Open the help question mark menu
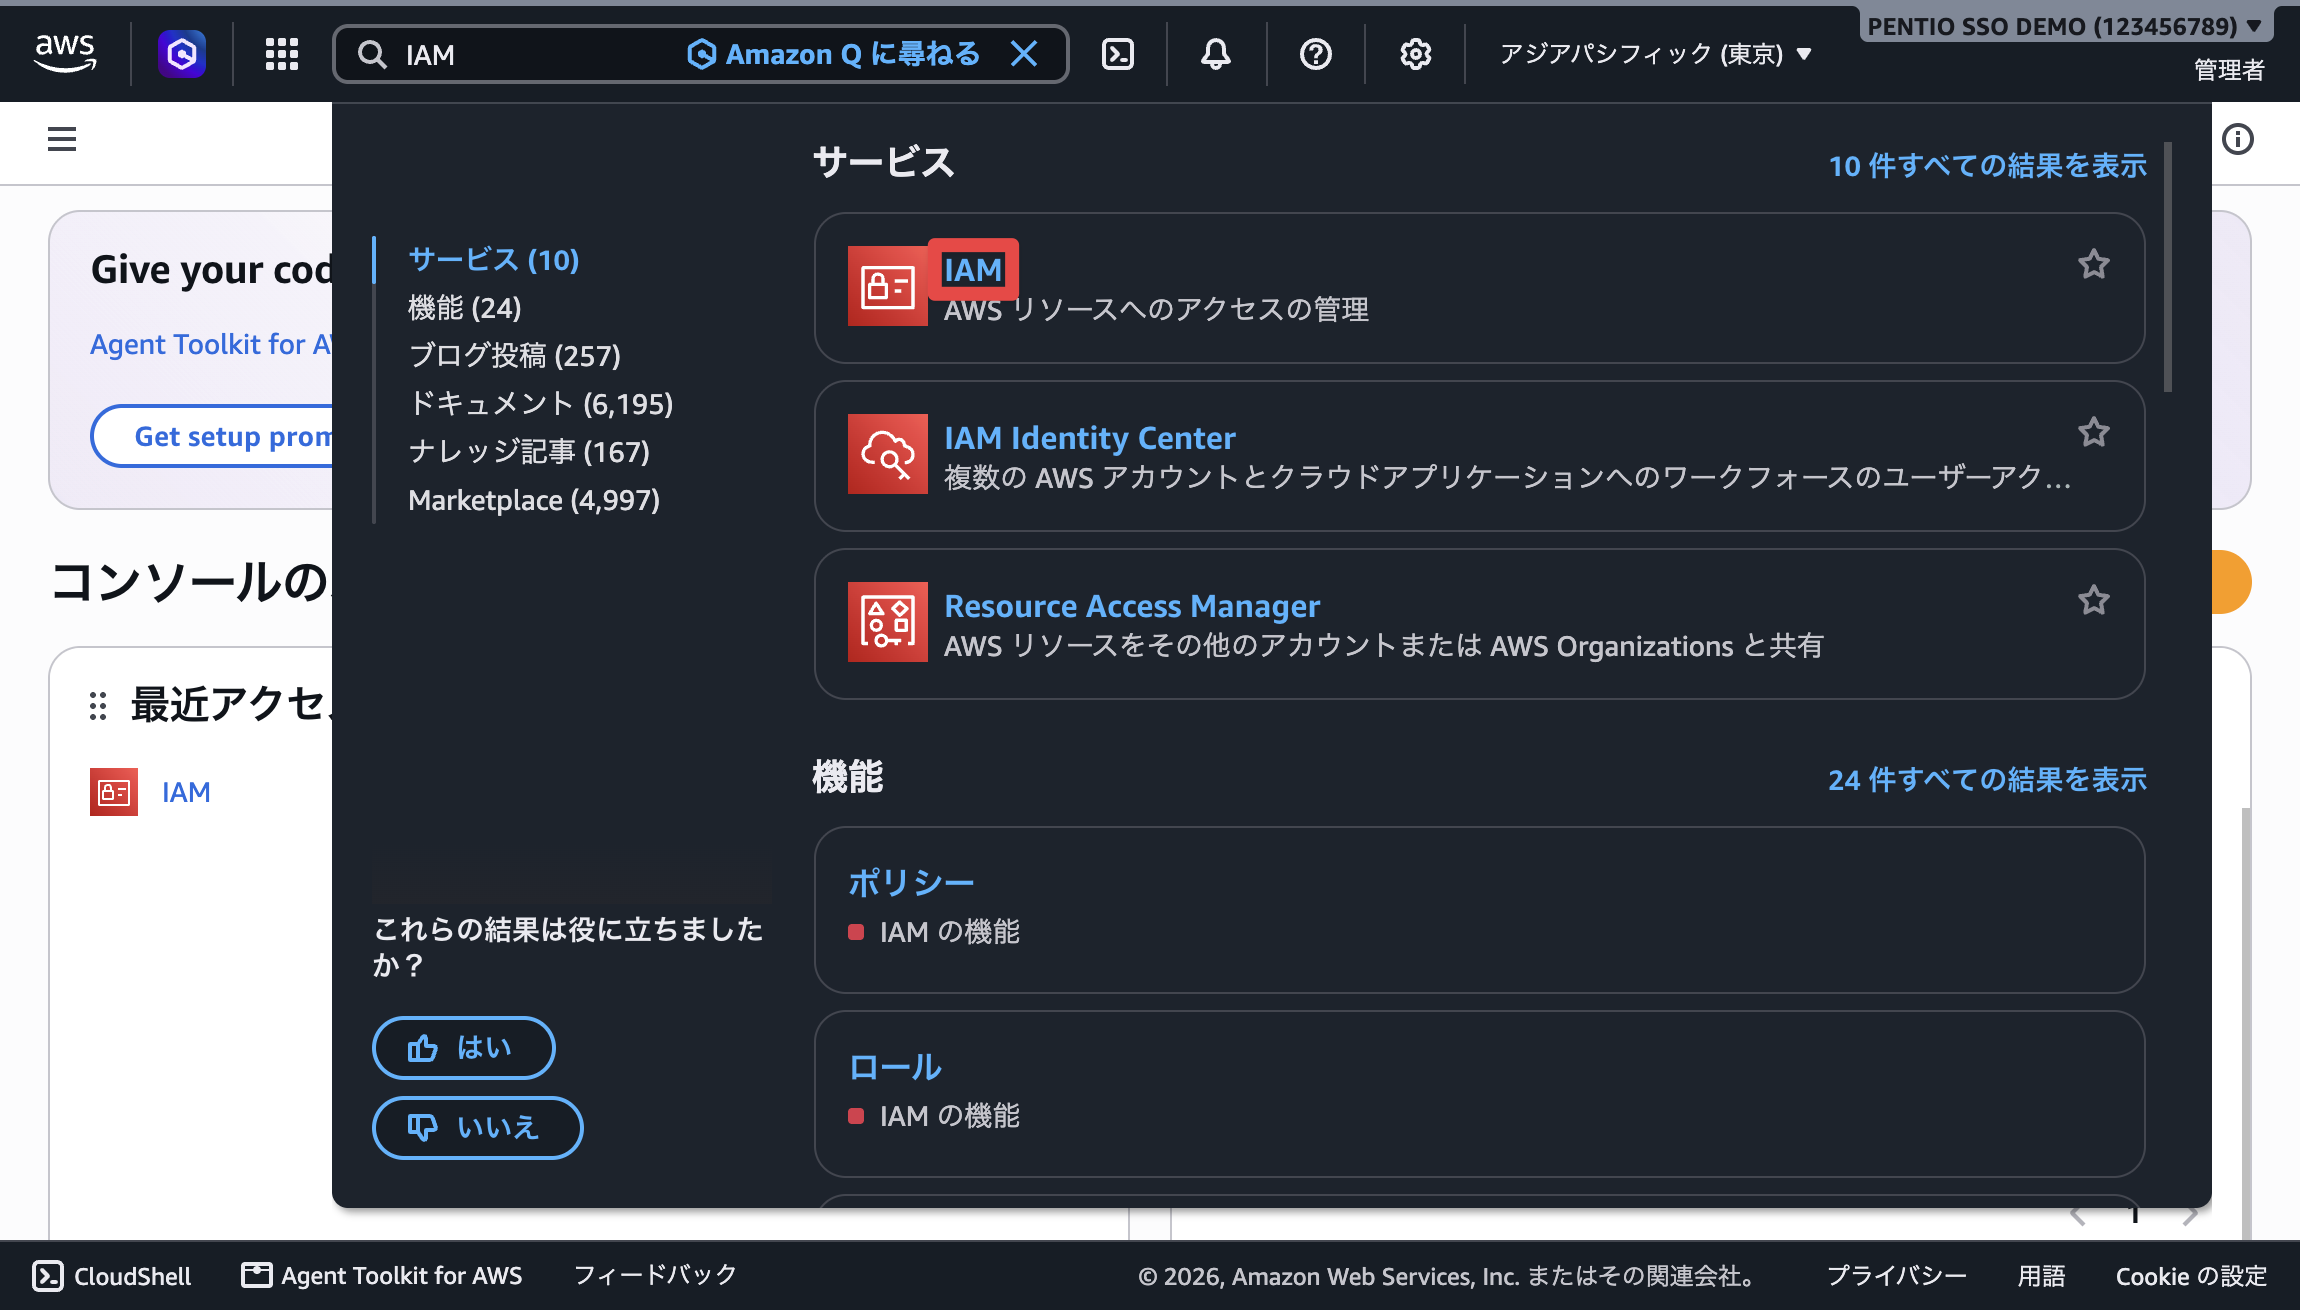 (x=1316, y=54)
